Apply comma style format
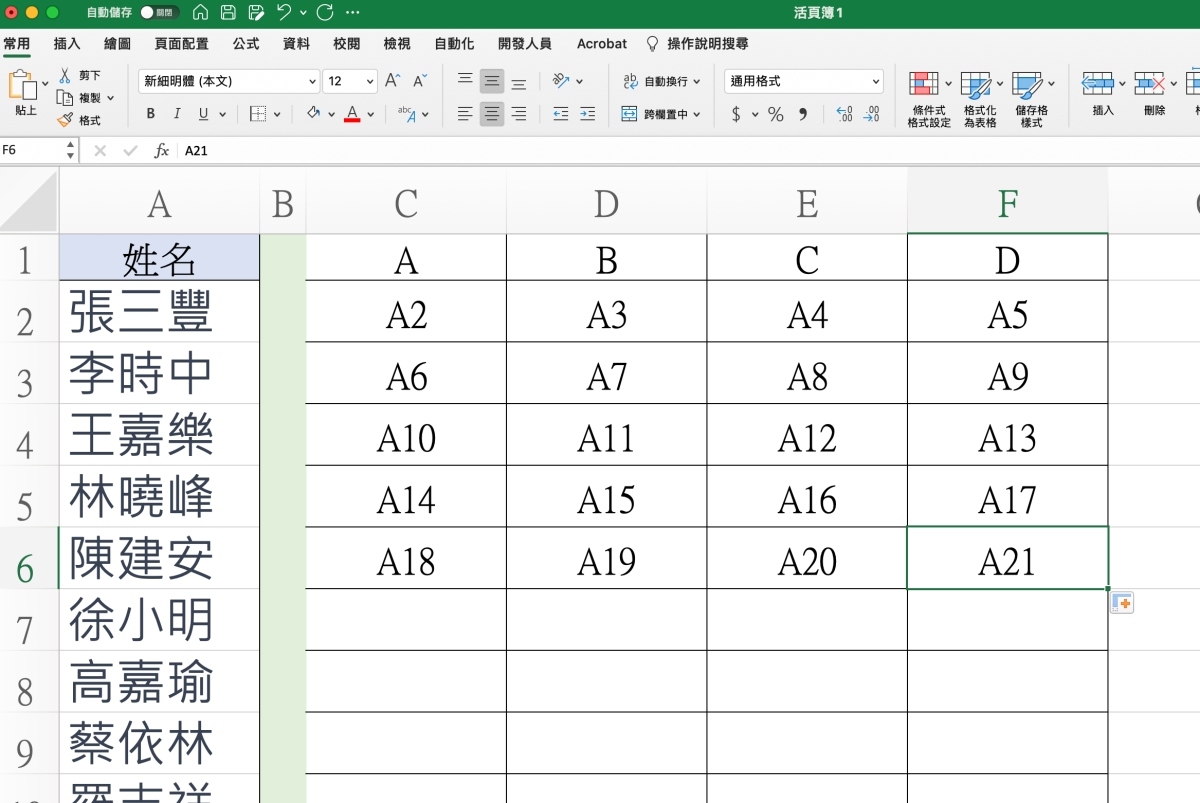The width and height of the screenshot is (1200, 803). tap(803, 114)
